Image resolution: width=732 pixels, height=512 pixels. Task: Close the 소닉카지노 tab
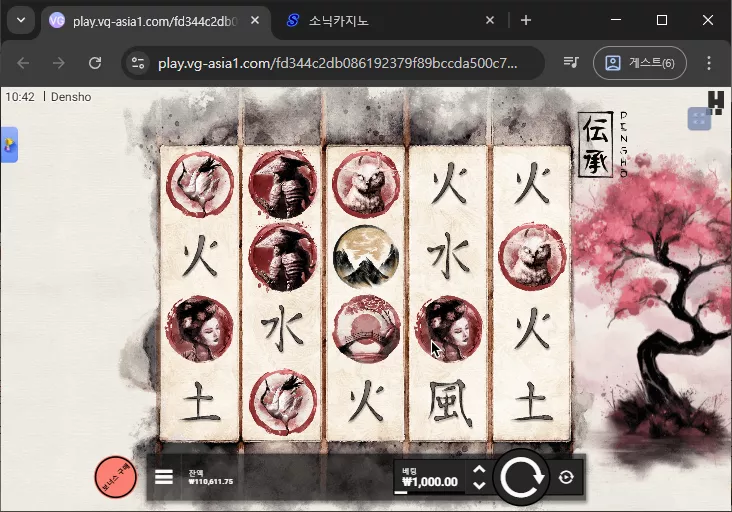pyautogui.click(x=490, y=21)
